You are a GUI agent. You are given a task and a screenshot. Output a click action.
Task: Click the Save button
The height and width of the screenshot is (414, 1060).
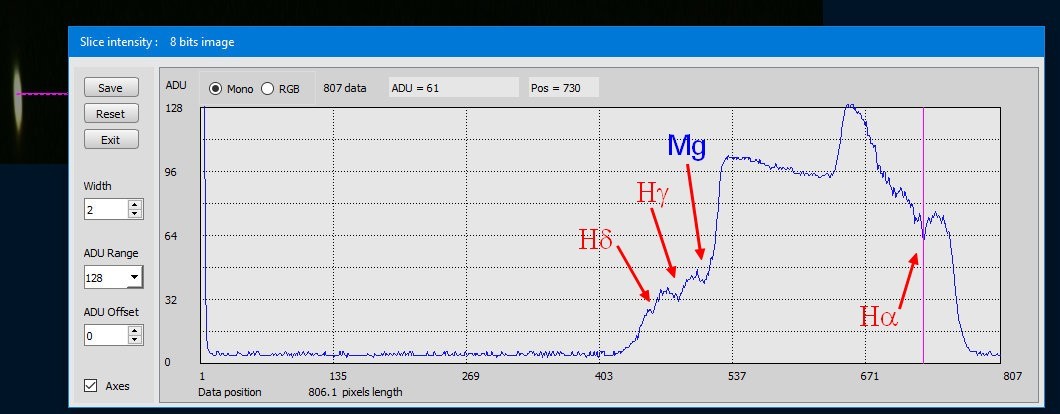click(x=111, y=88)
